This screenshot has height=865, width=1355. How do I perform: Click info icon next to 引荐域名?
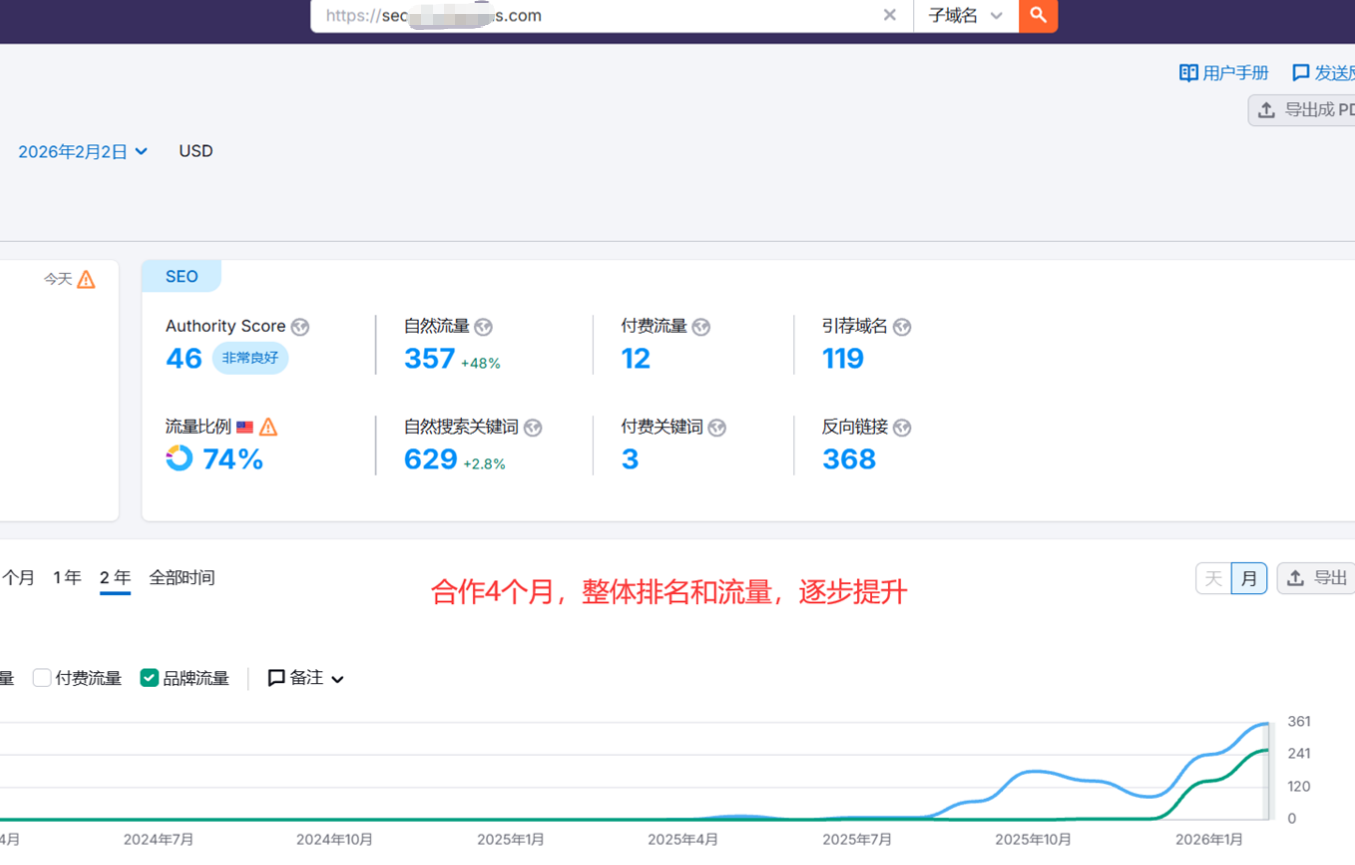pos(902,327)
